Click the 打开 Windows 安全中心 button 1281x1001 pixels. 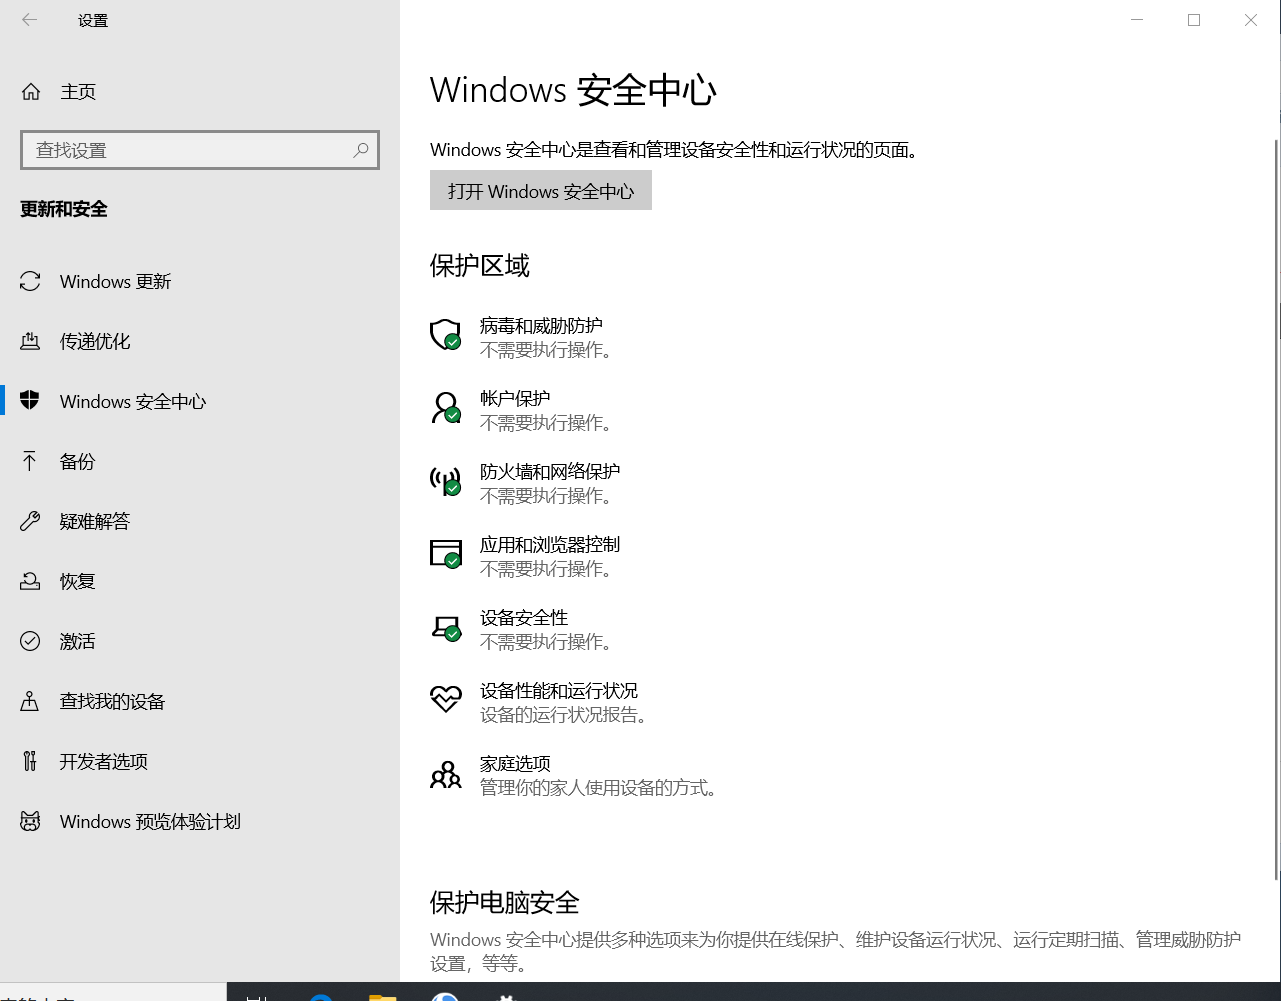coord(541,190)
